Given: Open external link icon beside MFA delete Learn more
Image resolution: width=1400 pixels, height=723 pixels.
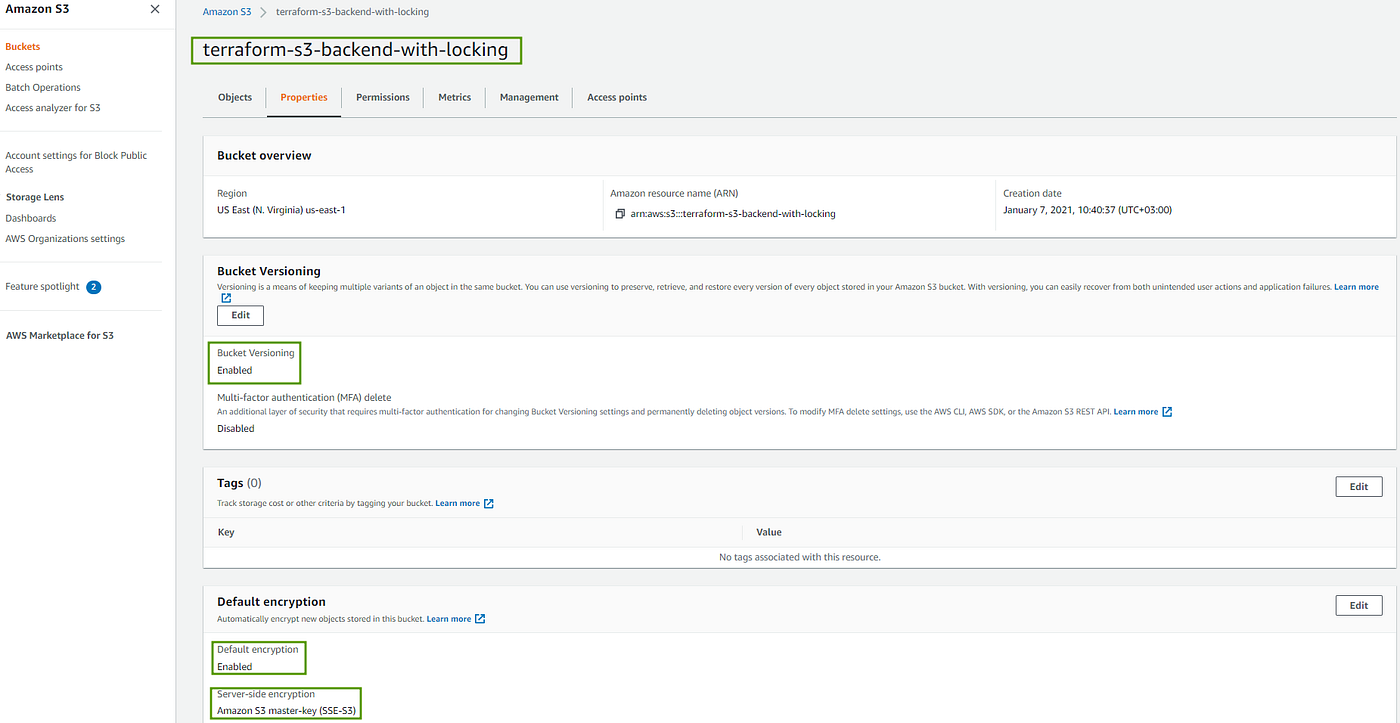Looking at the screenshot, I should coord(1167,412).
